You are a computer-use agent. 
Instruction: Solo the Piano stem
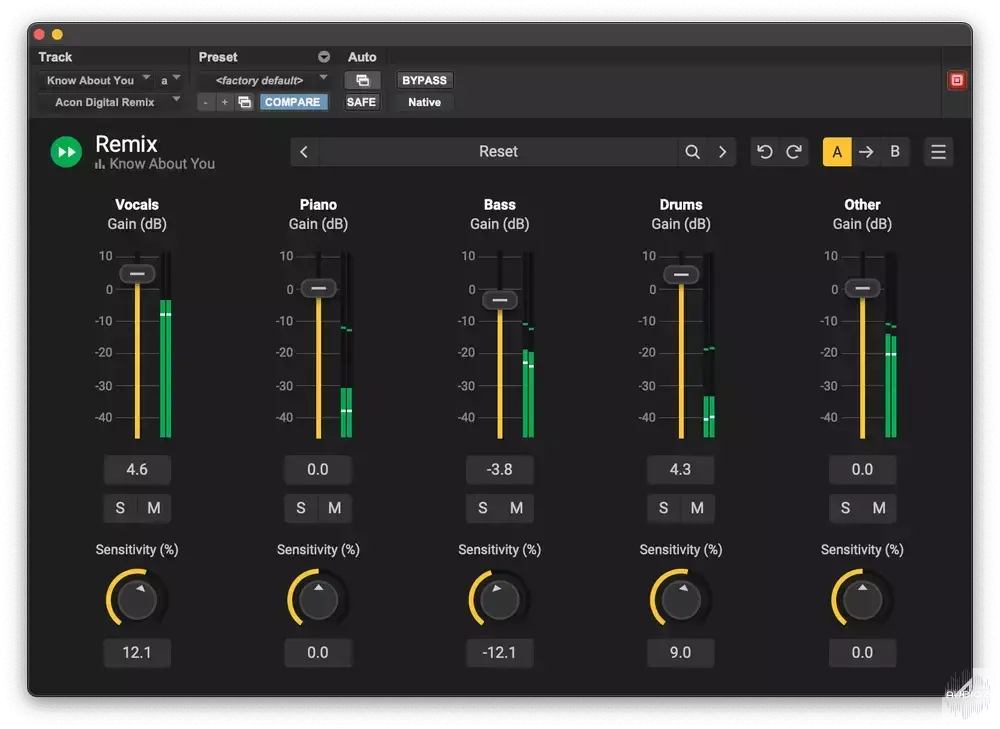click(x=301, y=508)
